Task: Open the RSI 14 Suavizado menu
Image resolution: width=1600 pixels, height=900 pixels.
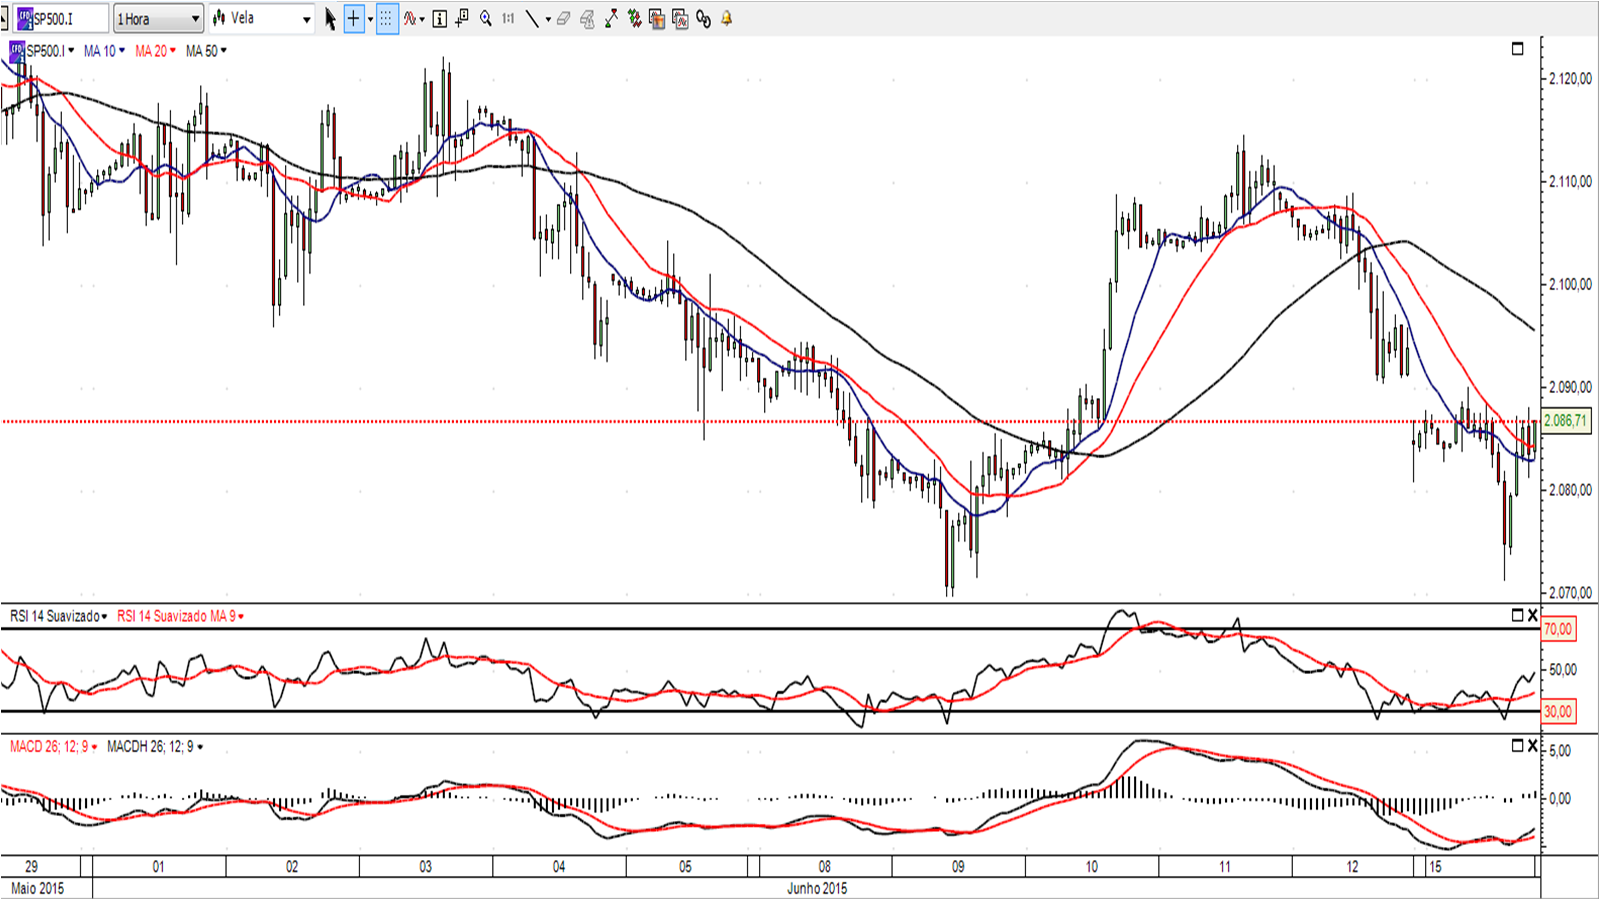Action: click(x=104, y=617)
